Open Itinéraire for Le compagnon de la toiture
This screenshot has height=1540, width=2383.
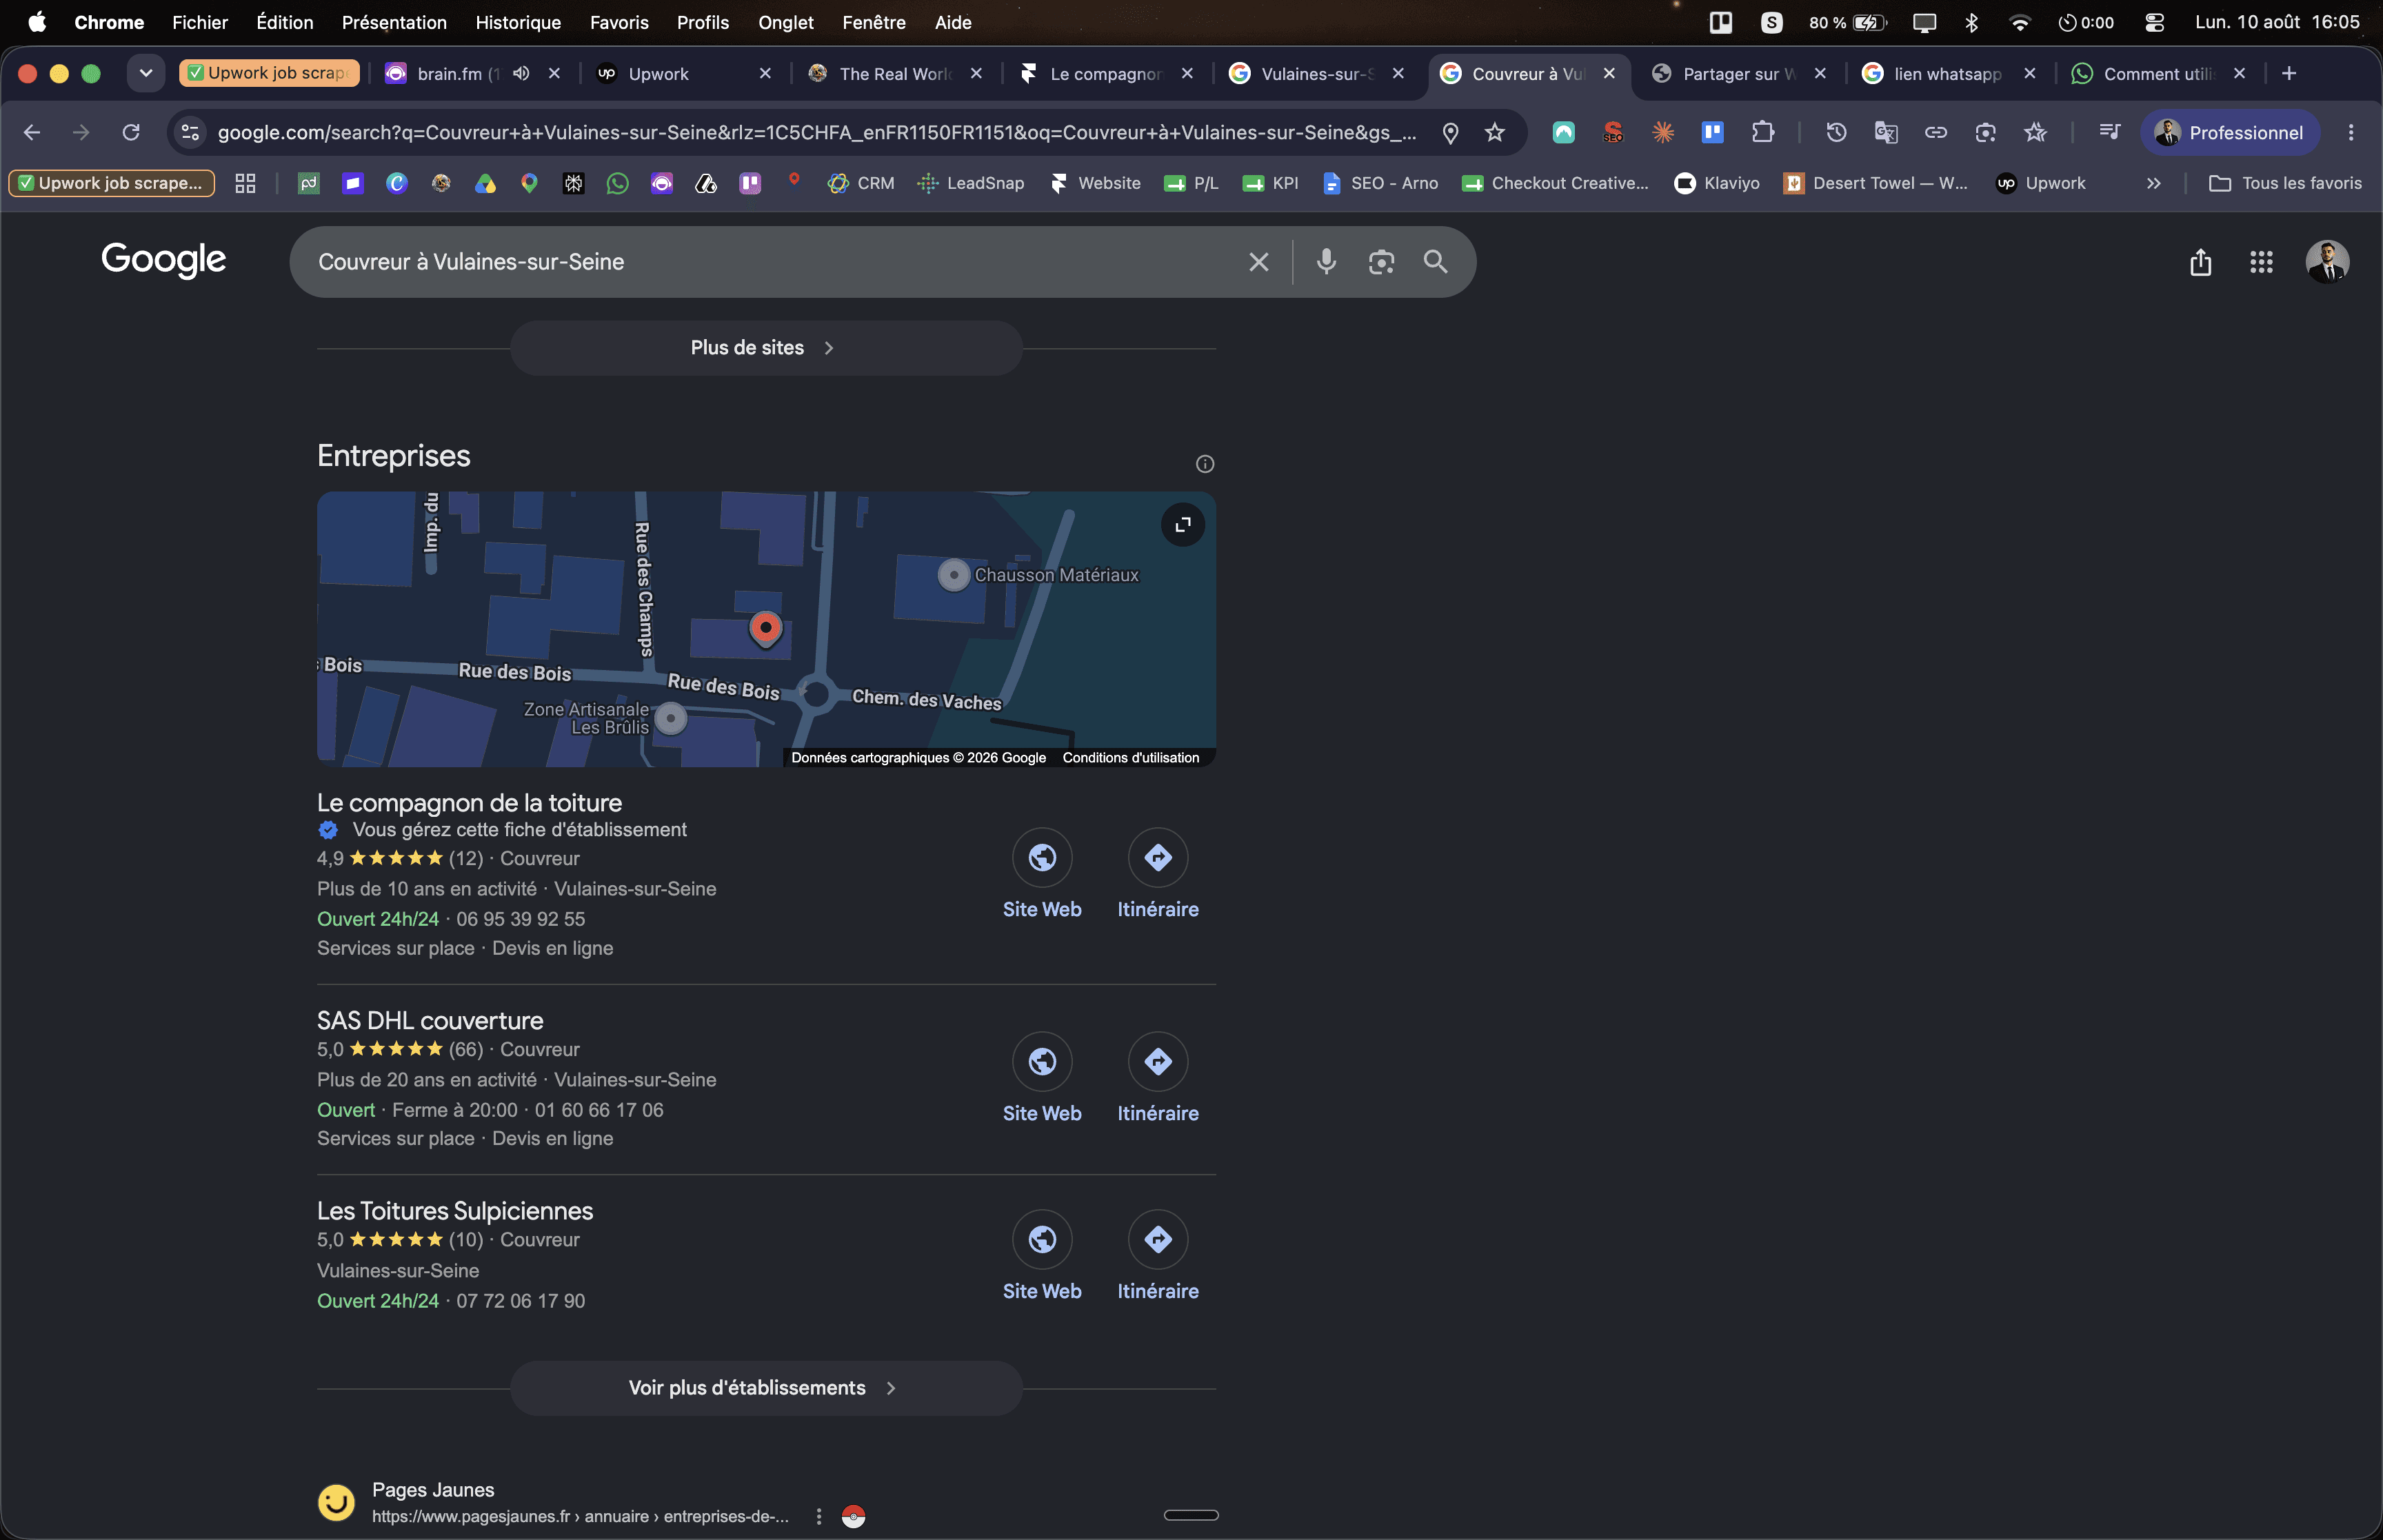[x=1158, y=874]
